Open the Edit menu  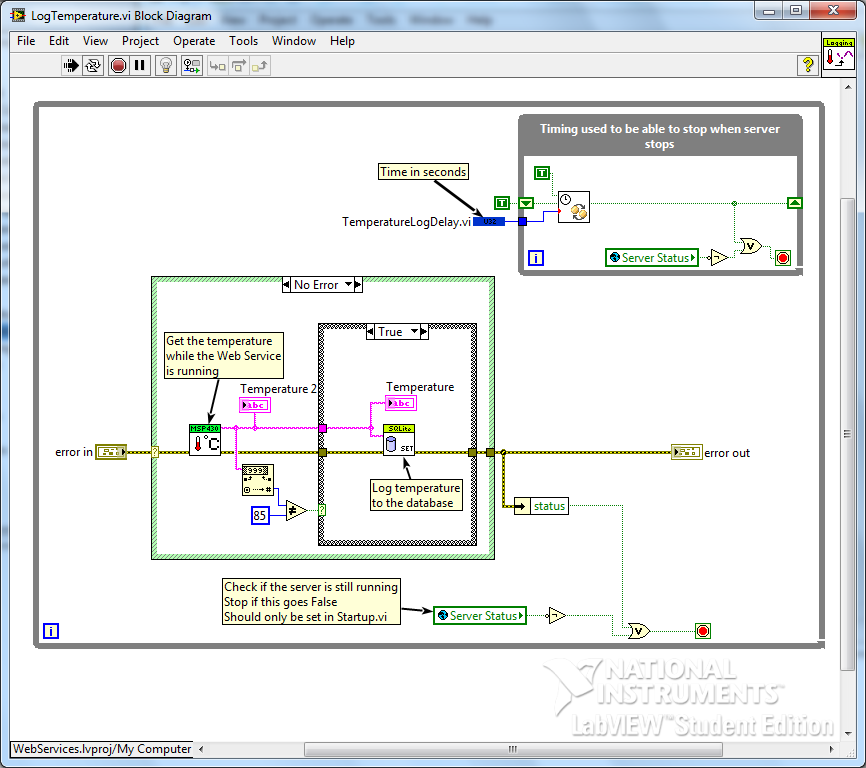point(59,41)
